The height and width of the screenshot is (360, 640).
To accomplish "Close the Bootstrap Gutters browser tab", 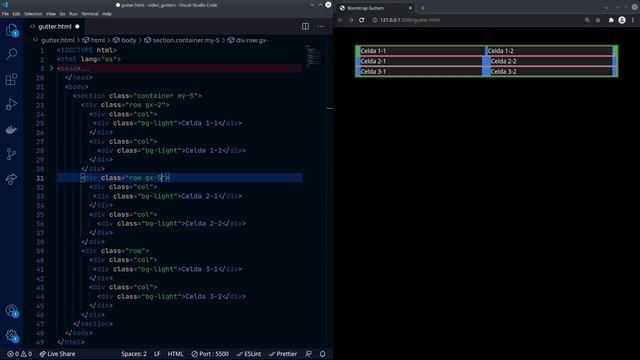I will [410, 8].
